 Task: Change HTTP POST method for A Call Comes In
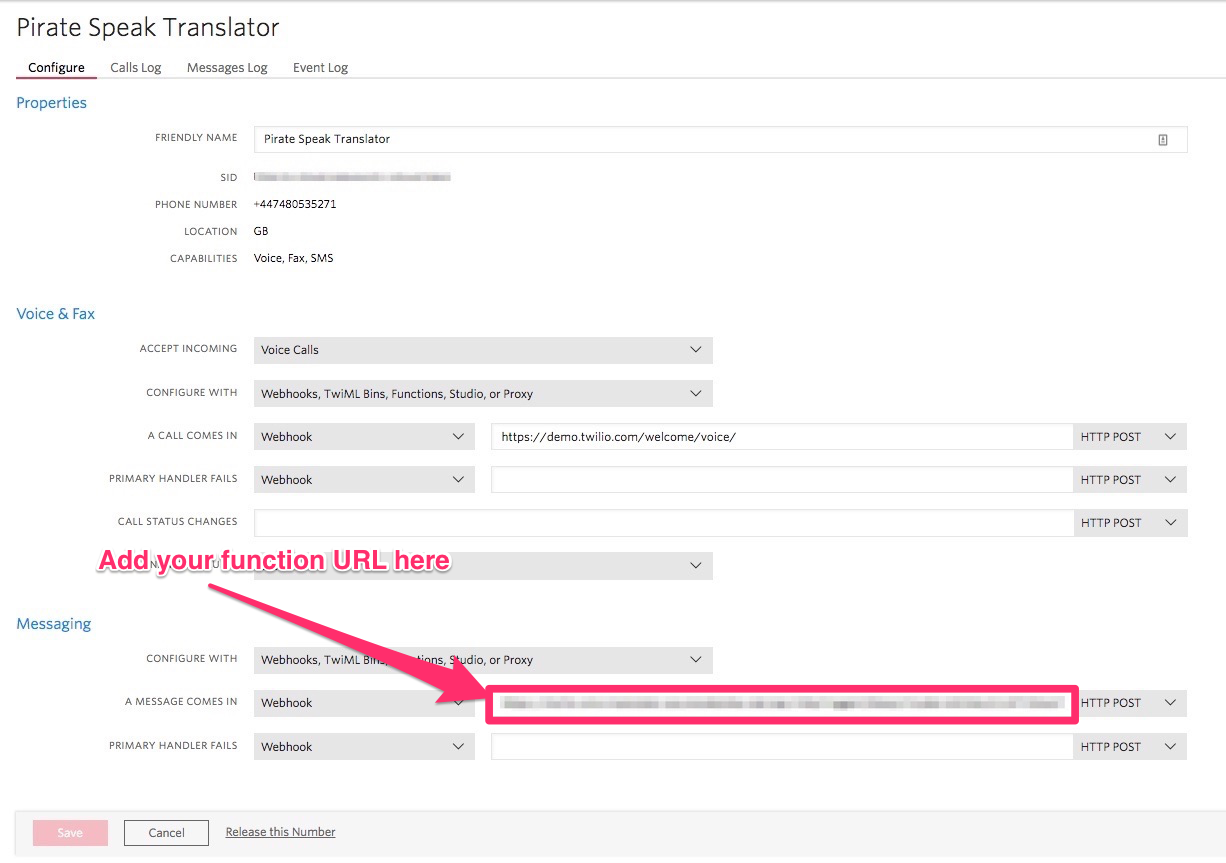1130,437
